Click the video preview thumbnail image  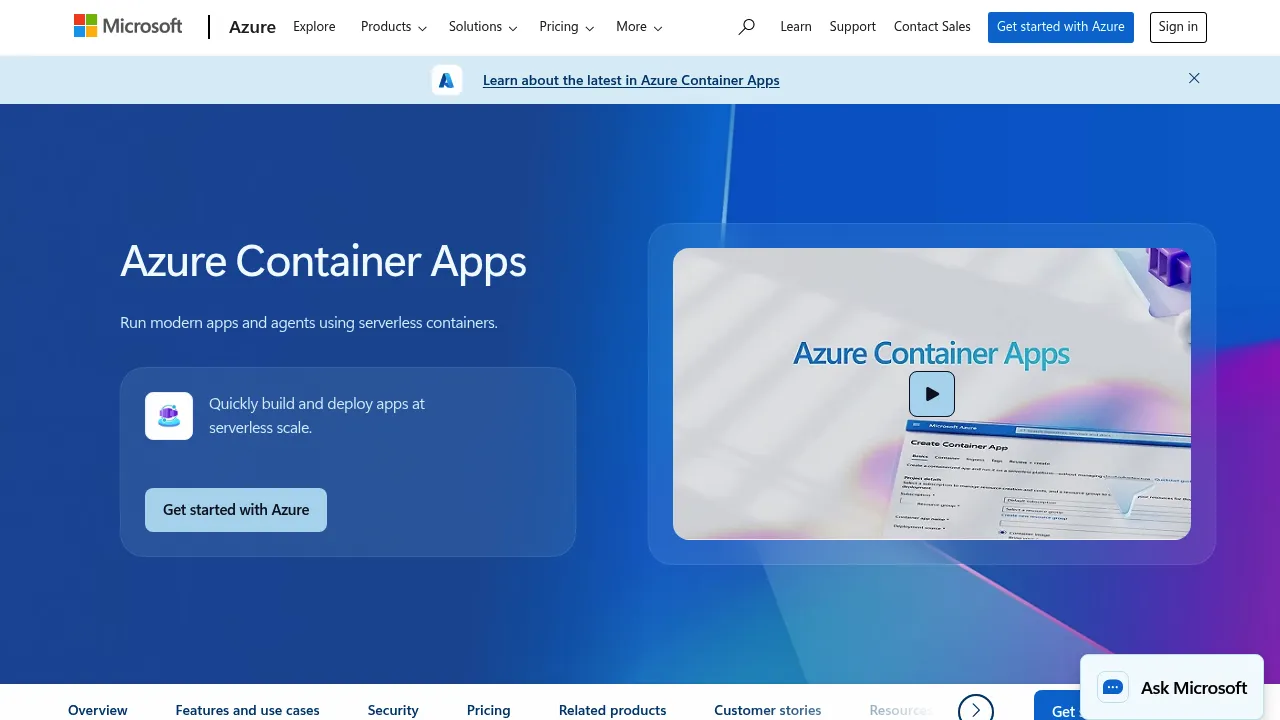(932, 394)
